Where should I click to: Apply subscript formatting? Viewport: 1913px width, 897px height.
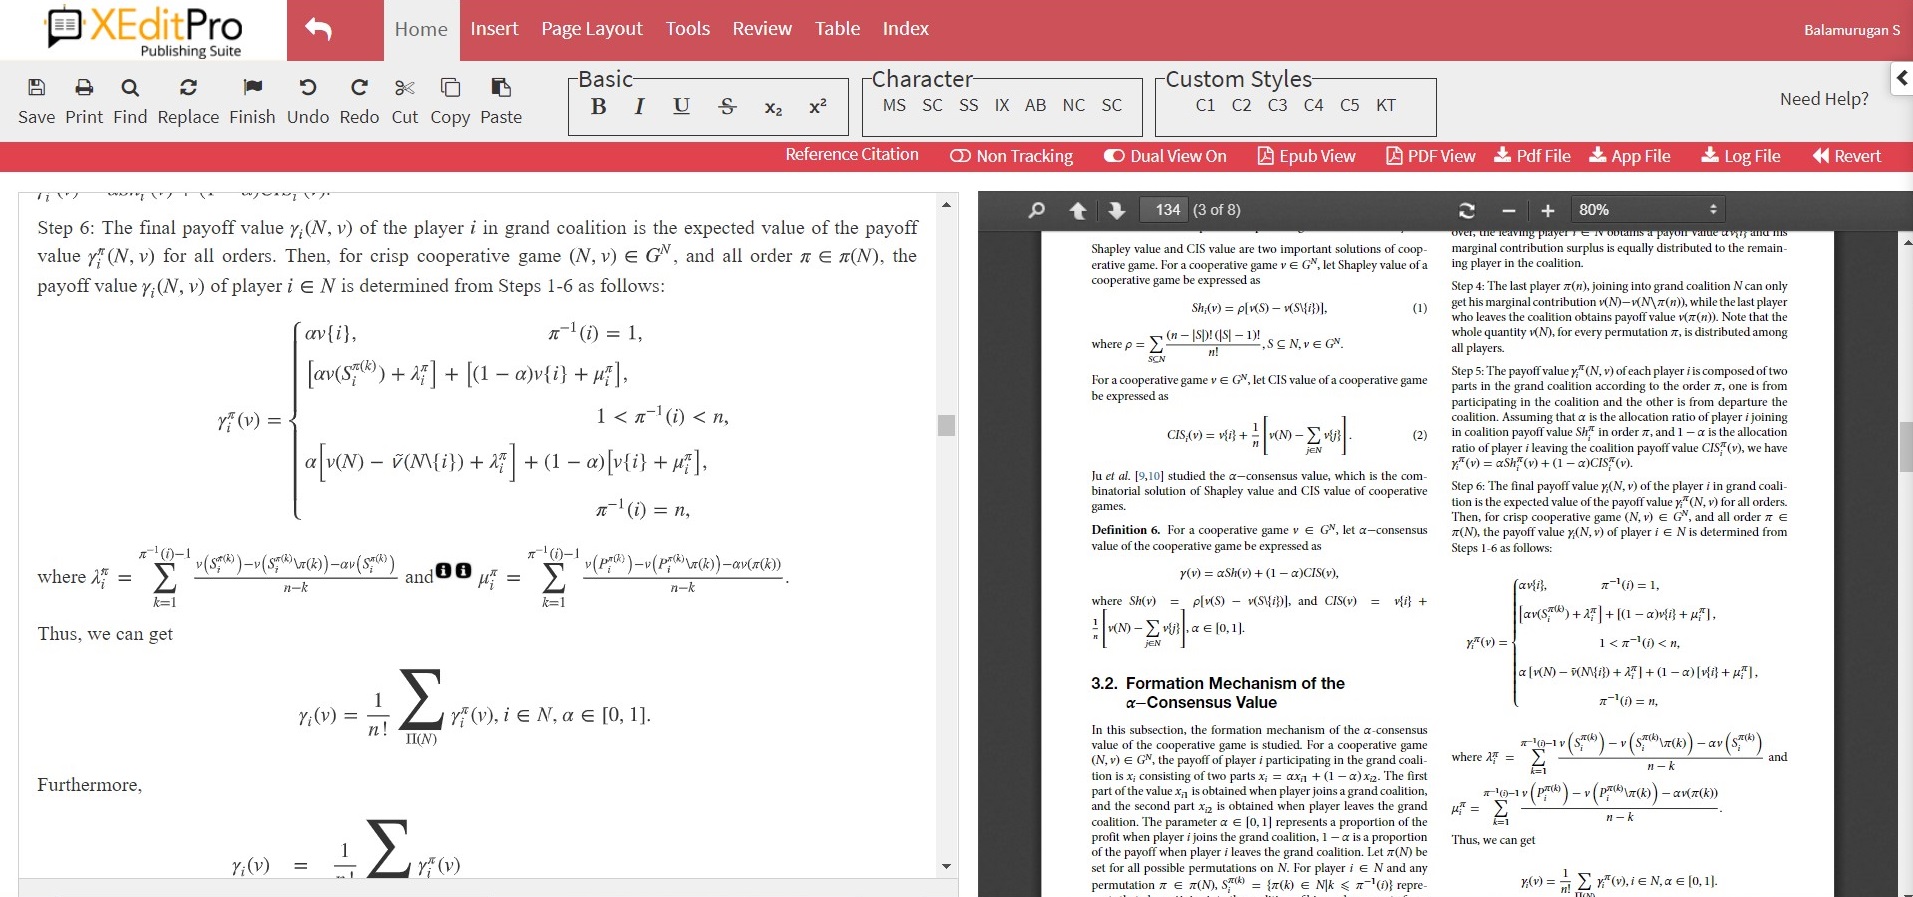[773, 107]
